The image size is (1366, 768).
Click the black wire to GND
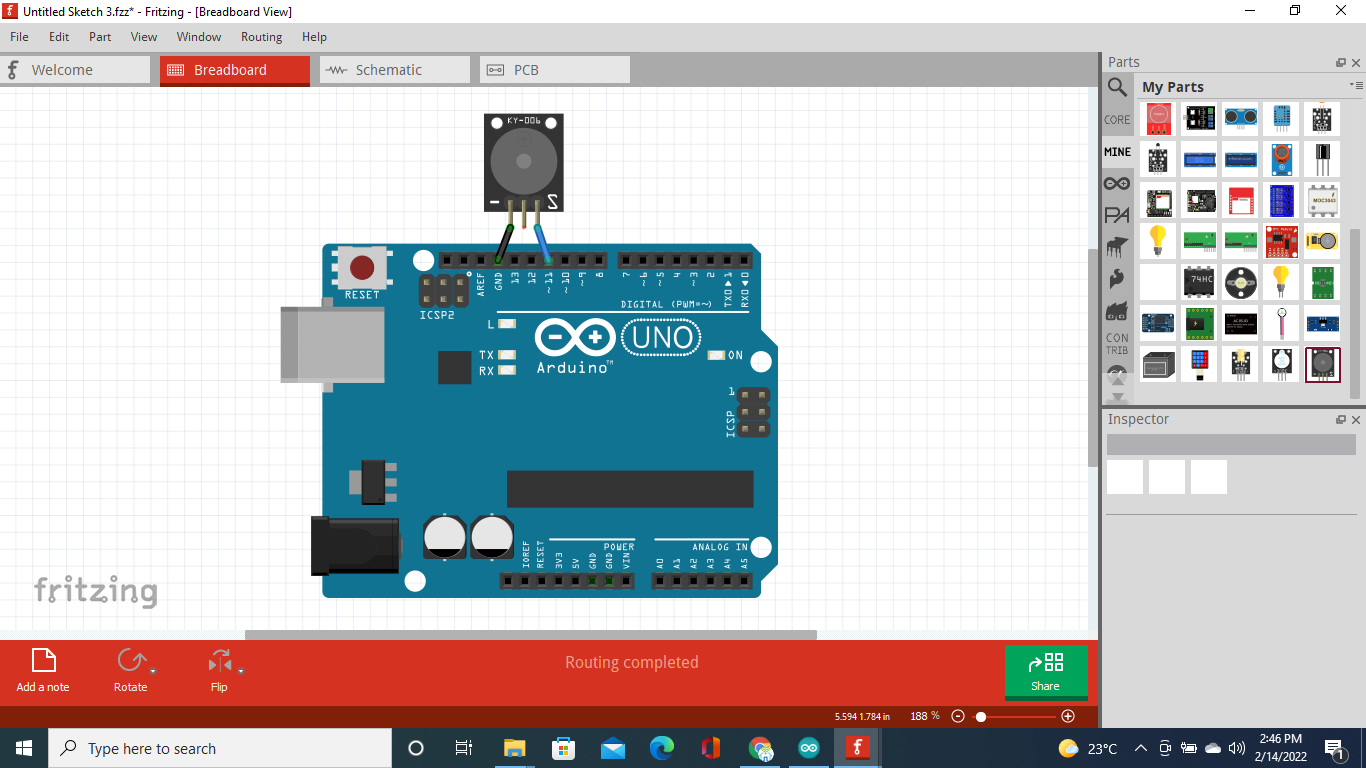tap(505, 242)
